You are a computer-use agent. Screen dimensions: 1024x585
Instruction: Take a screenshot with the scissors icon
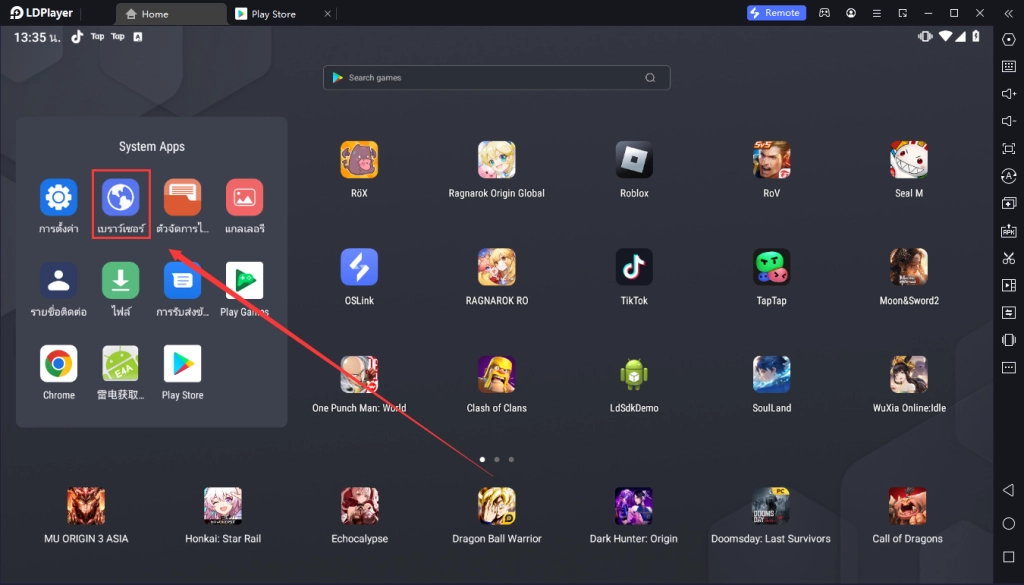click(x=1009, y=259)
